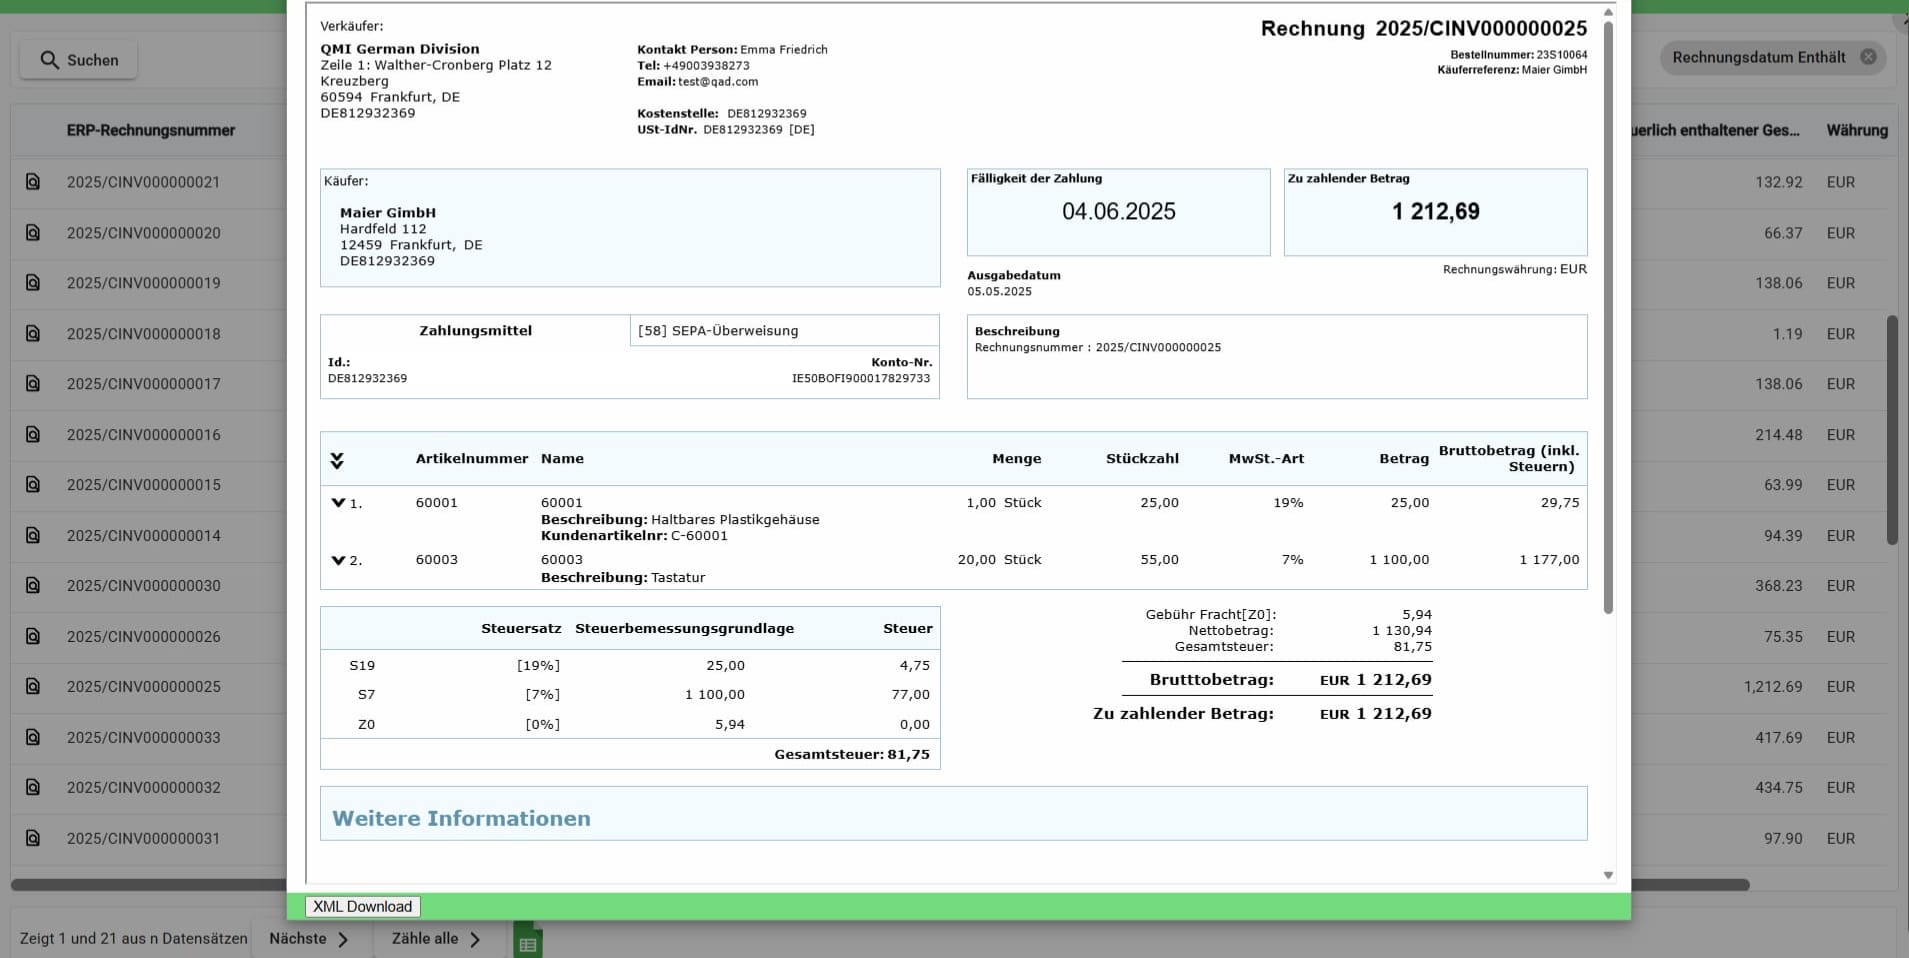Click document icon beside 2025/CINV000000015

point(33,484)
